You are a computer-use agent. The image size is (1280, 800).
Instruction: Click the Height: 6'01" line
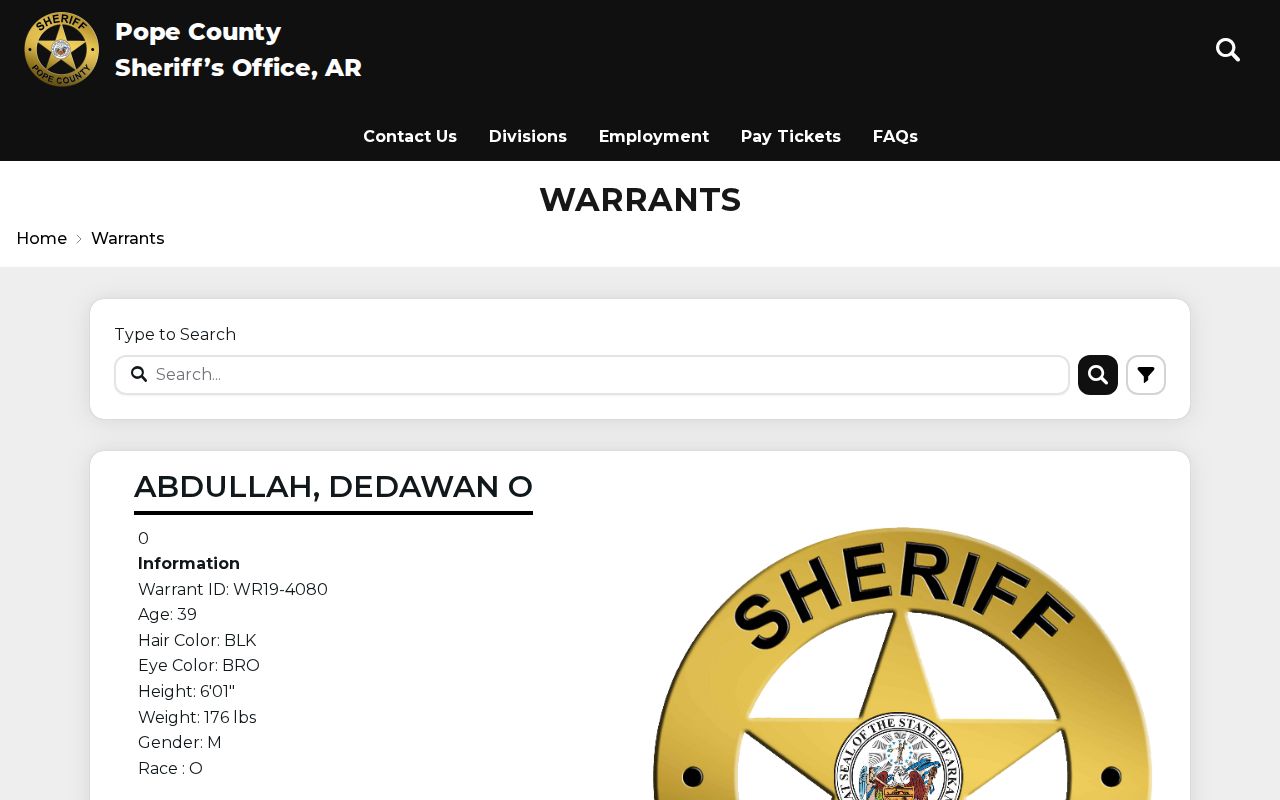[x=187, y=691]
